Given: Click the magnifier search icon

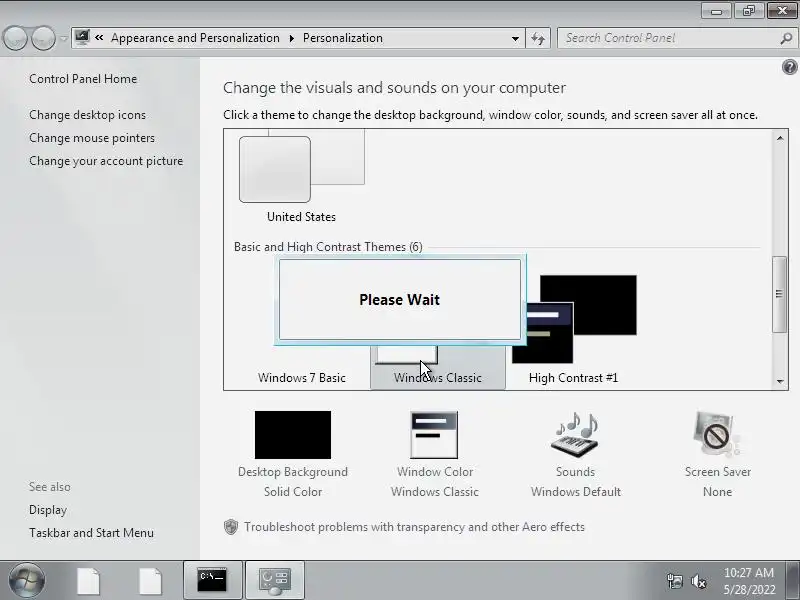Looking at the screenshot, I should point(786,38).
